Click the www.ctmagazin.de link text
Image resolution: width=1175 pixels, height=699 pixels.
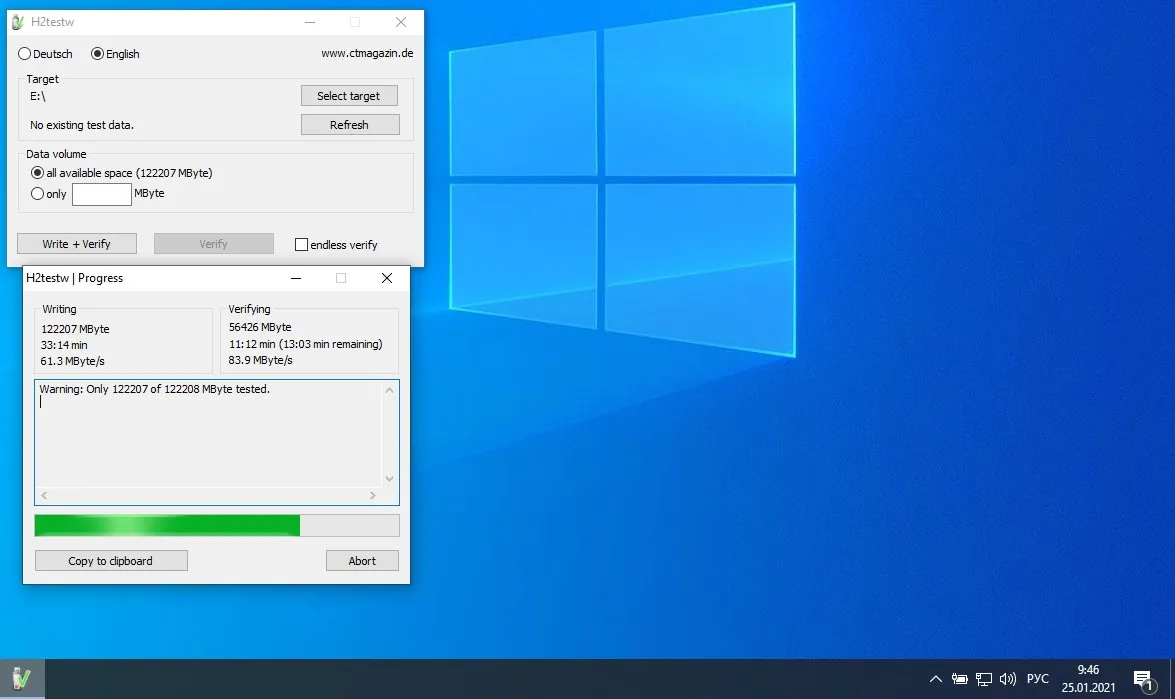367,53
